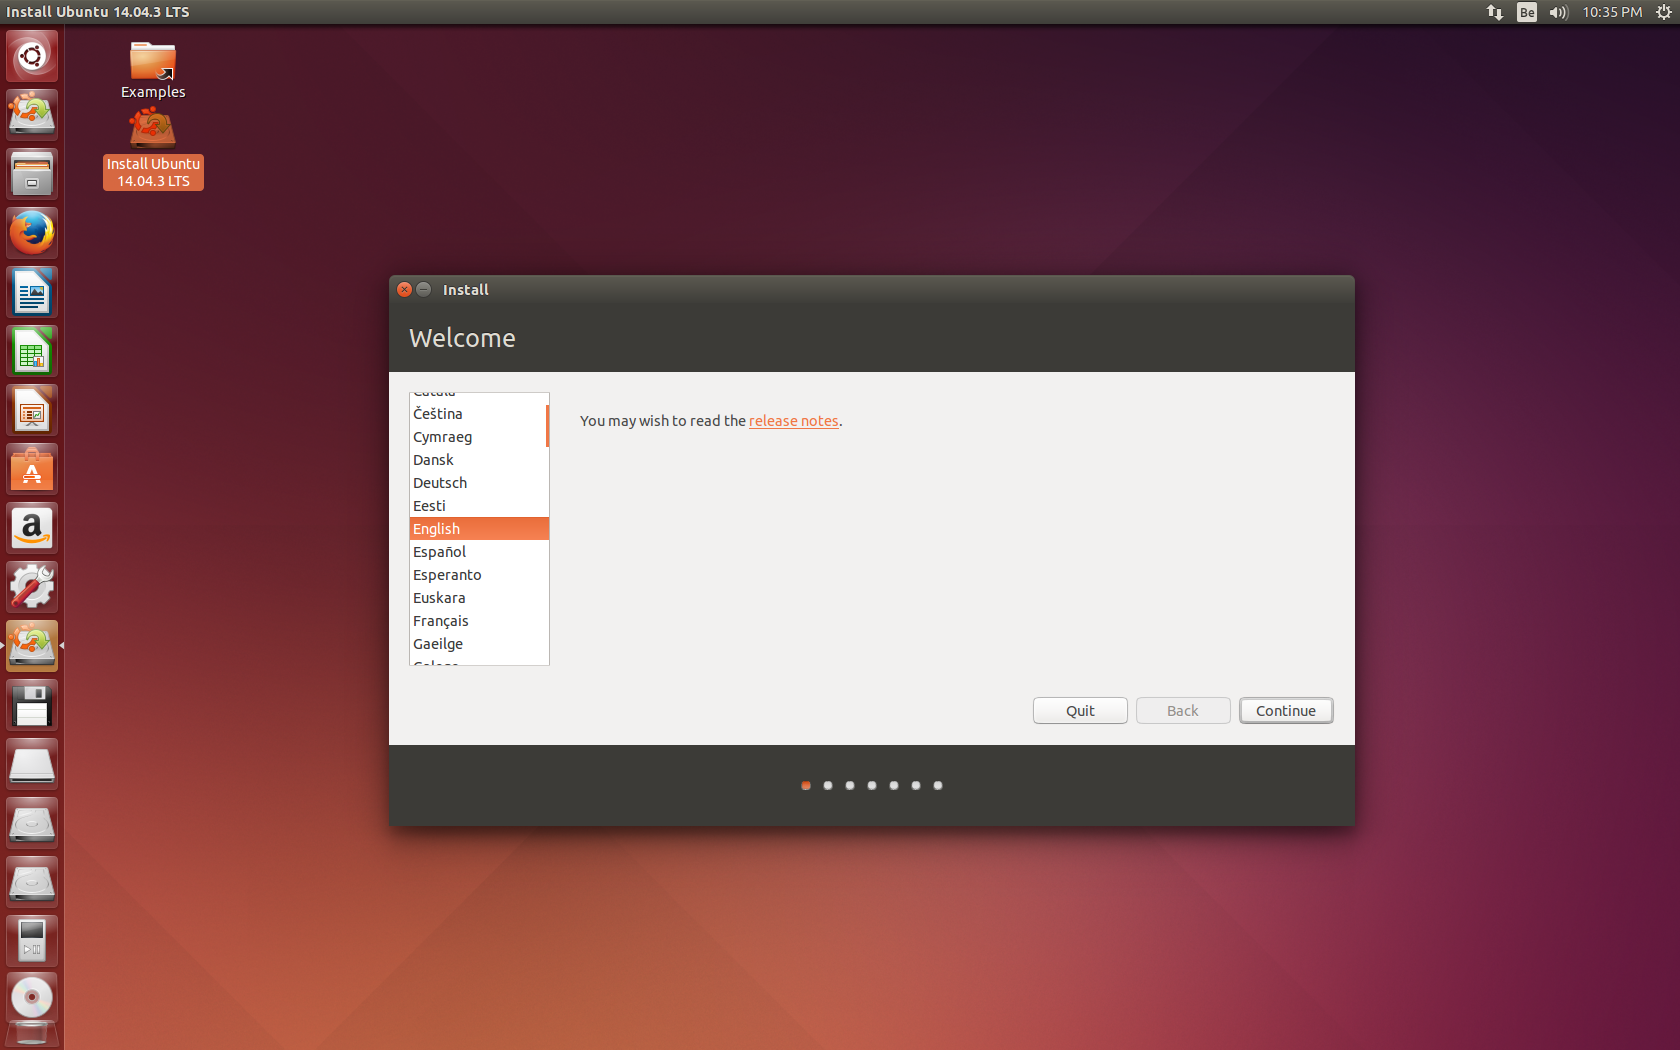Select the Examples folder on the desktop
The width and height of the screenshot is (1680, 1050).
click(x=153, y=70)
